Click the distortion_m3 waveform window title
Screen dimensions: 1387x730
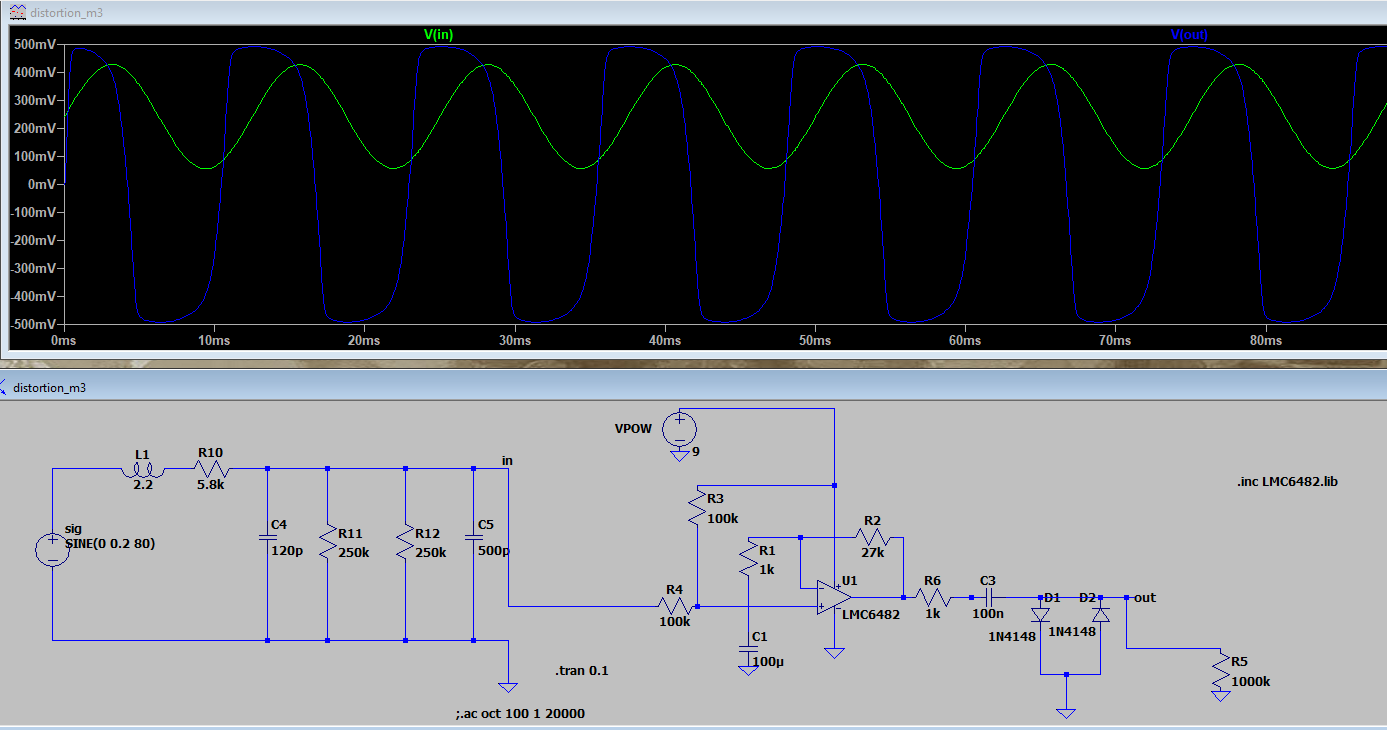tap(66, 13)
